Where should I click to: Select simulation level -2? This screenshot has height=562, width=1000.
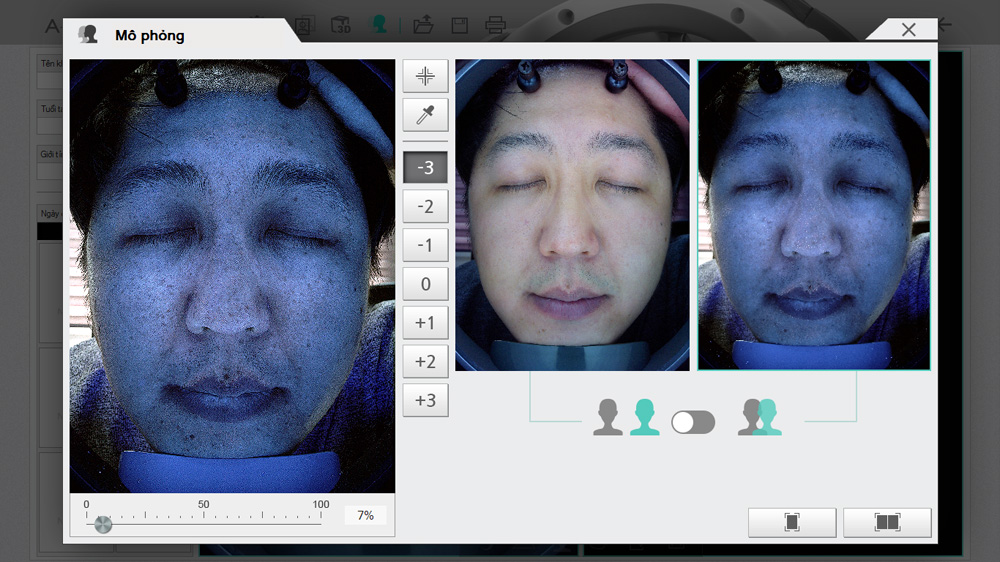coord(425,206)
